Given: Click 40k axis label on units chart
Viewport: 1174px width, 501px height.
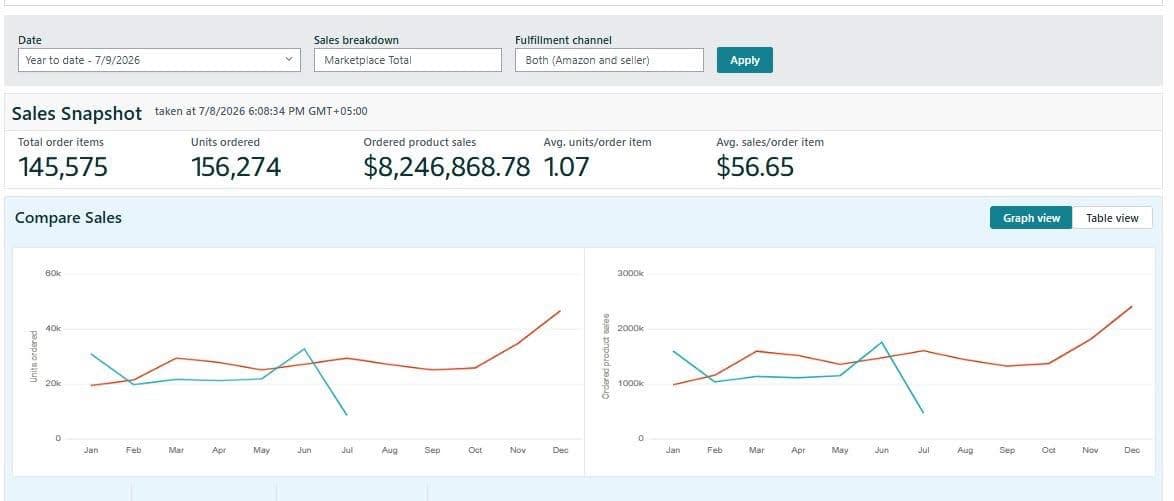Looking at the screenshot, I should coord(52,329).
